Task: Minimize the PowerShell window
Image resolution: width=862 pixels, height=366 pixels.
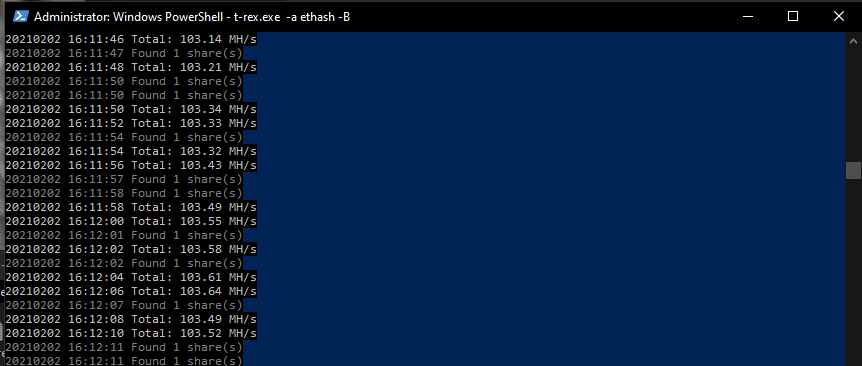Action: 747,16
